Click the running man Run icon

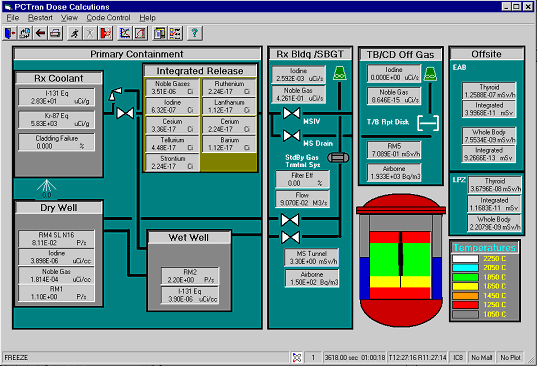[x=75, y=33]
